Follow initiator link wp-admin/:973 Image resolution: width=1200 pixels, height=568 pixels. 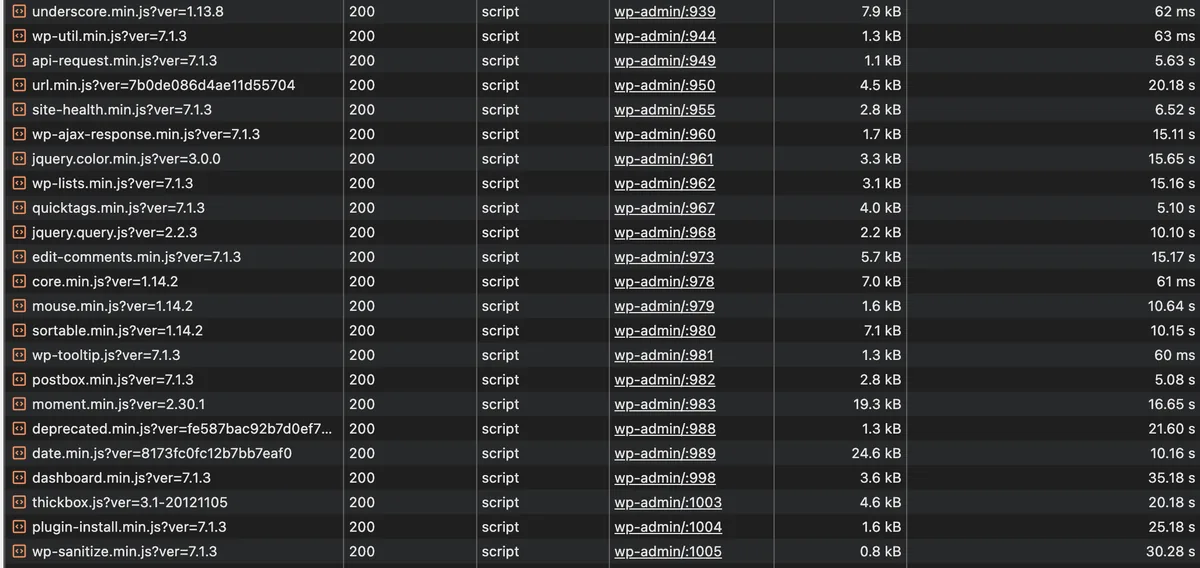click(665, 257)
